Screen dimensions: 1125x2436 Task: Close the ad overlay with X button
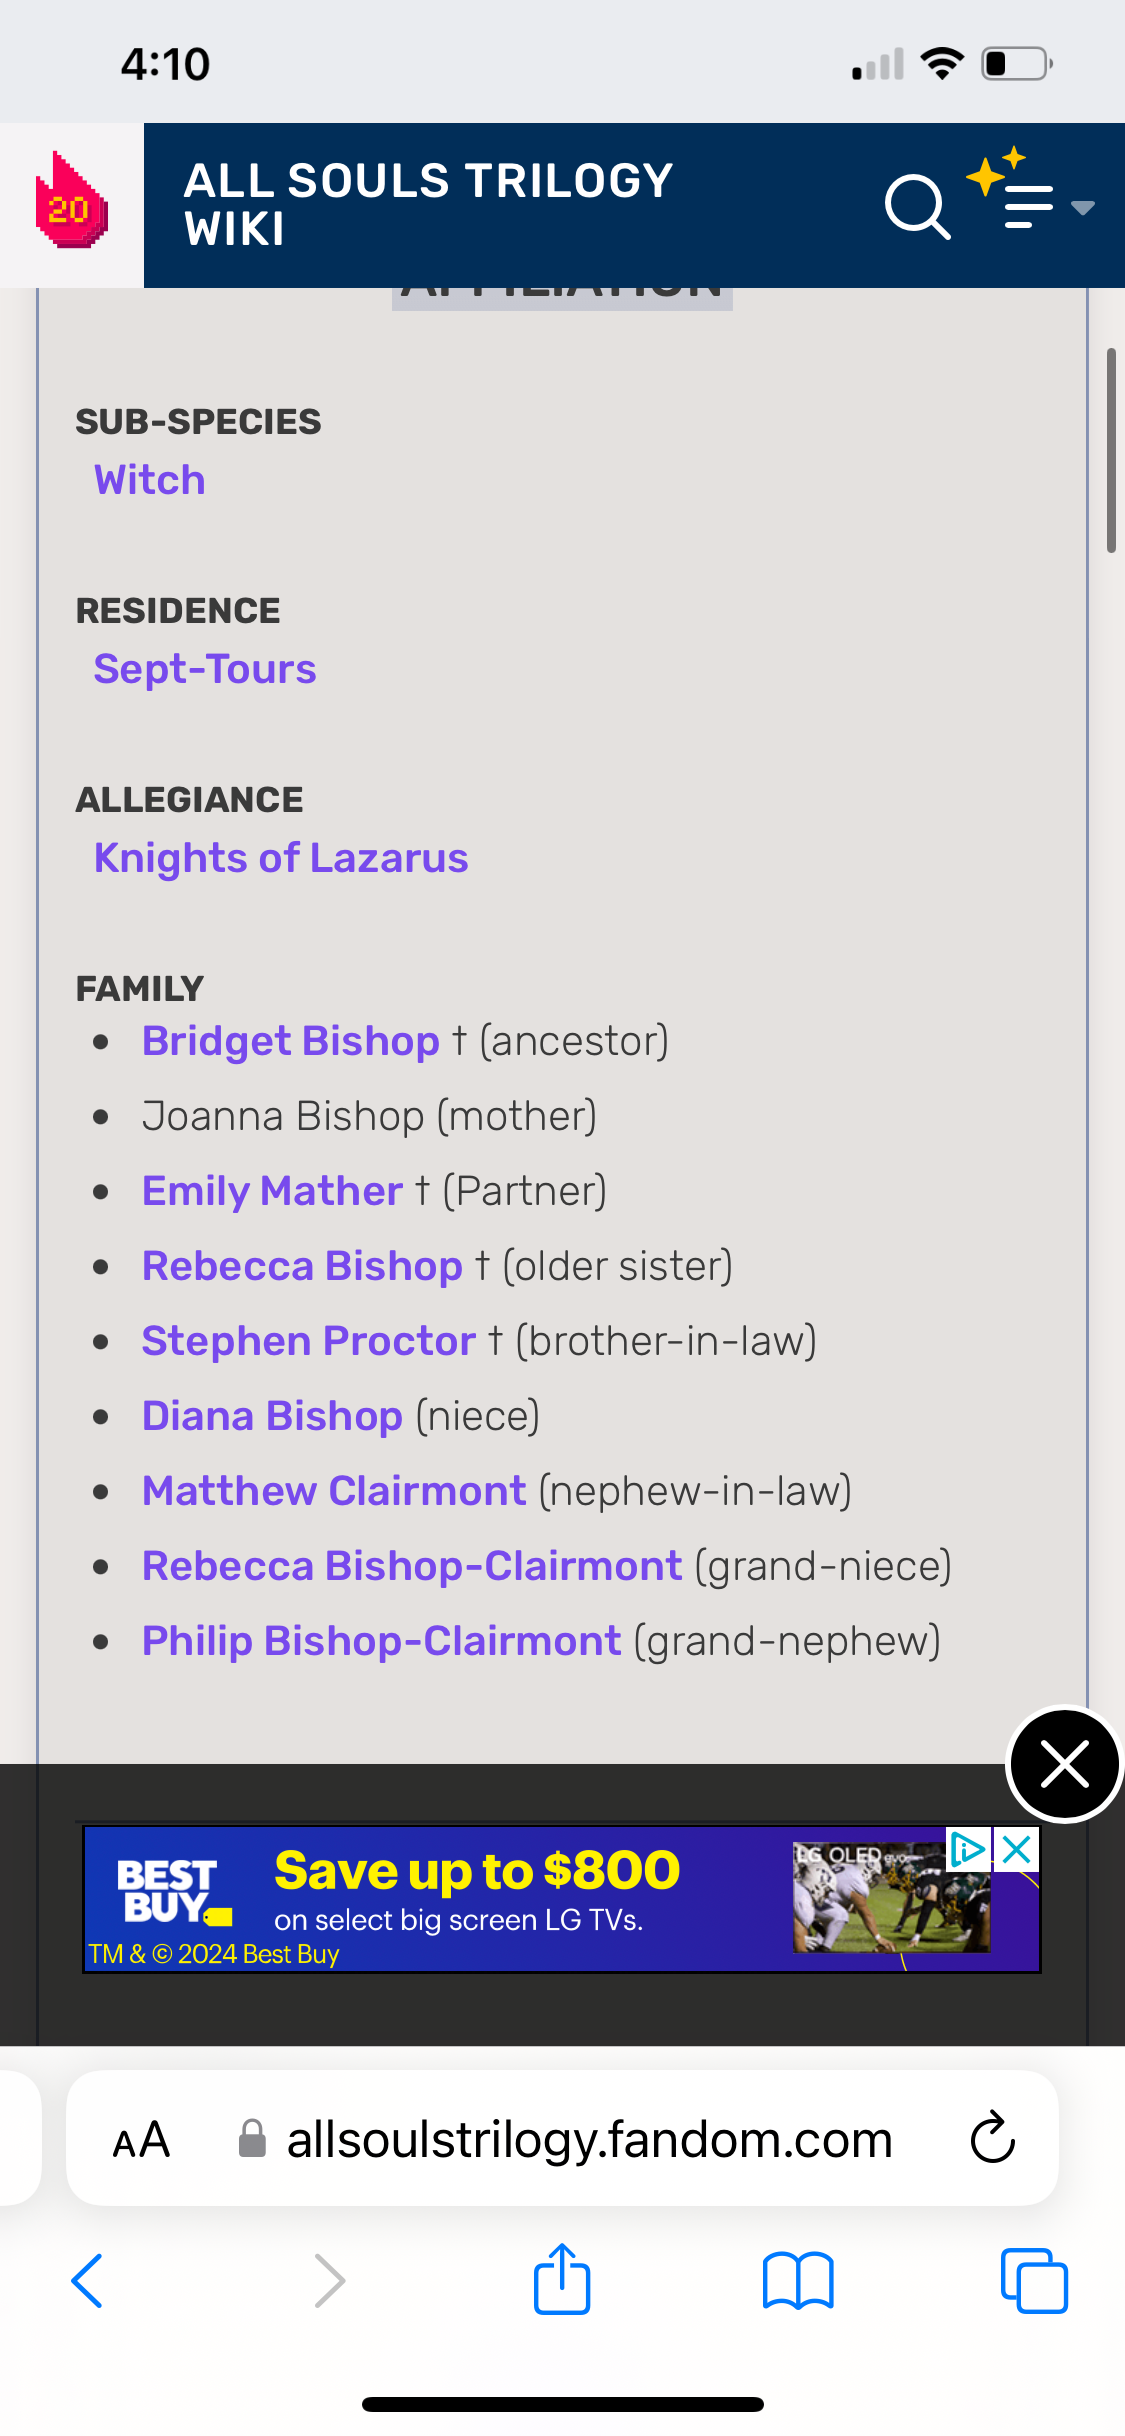tap(1064, 1763)
